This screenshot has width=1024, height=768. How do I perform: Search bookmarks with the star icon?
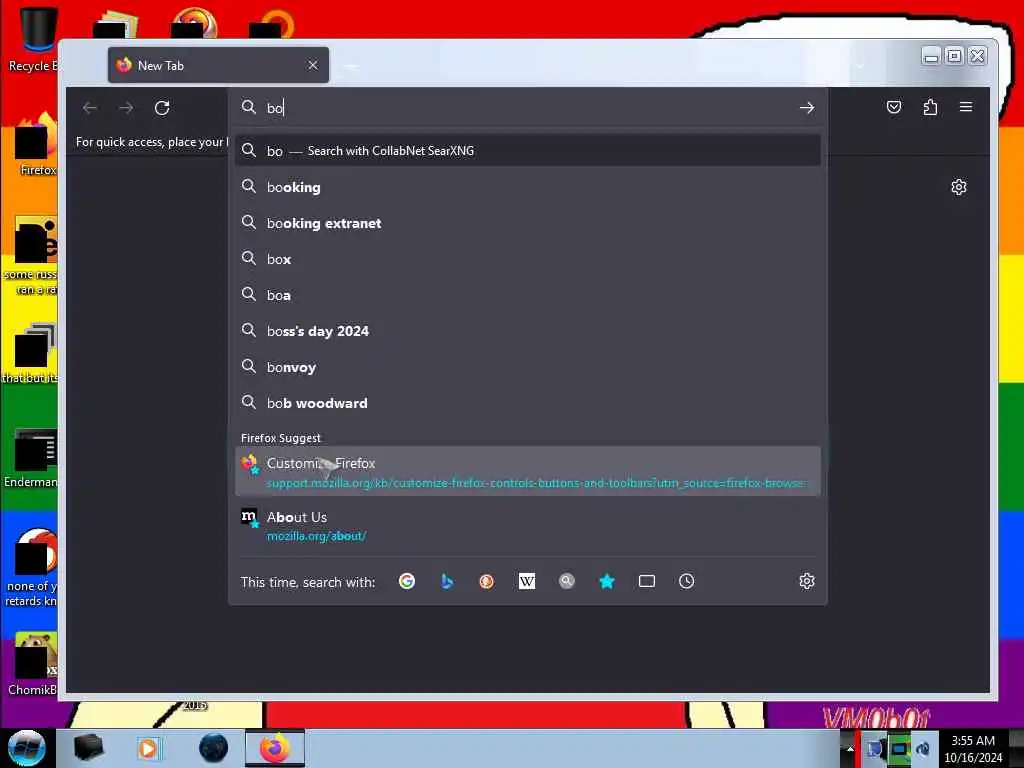pyautogui.click(x=607, y=581)
